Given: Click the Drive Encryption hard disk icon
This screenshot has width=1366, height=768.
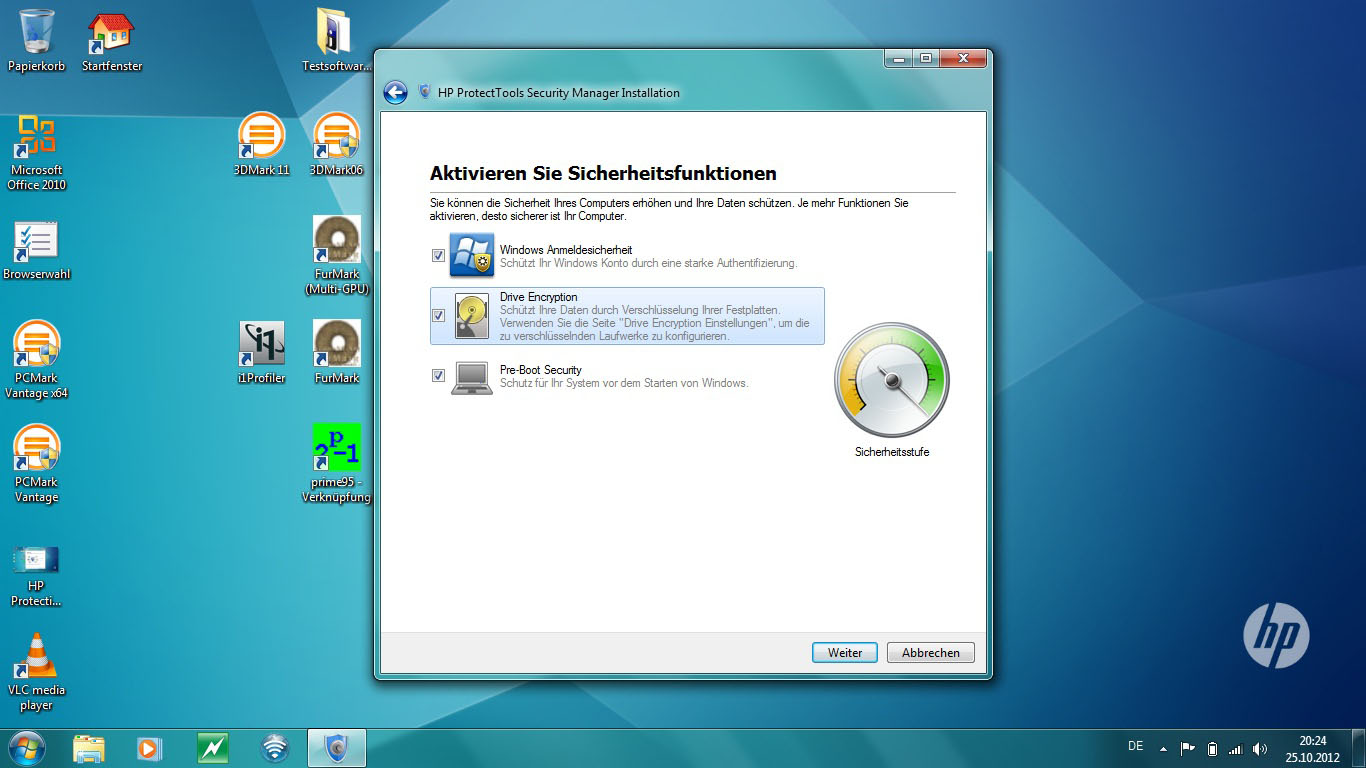Looking at the screenshot, I should [472, 315].
